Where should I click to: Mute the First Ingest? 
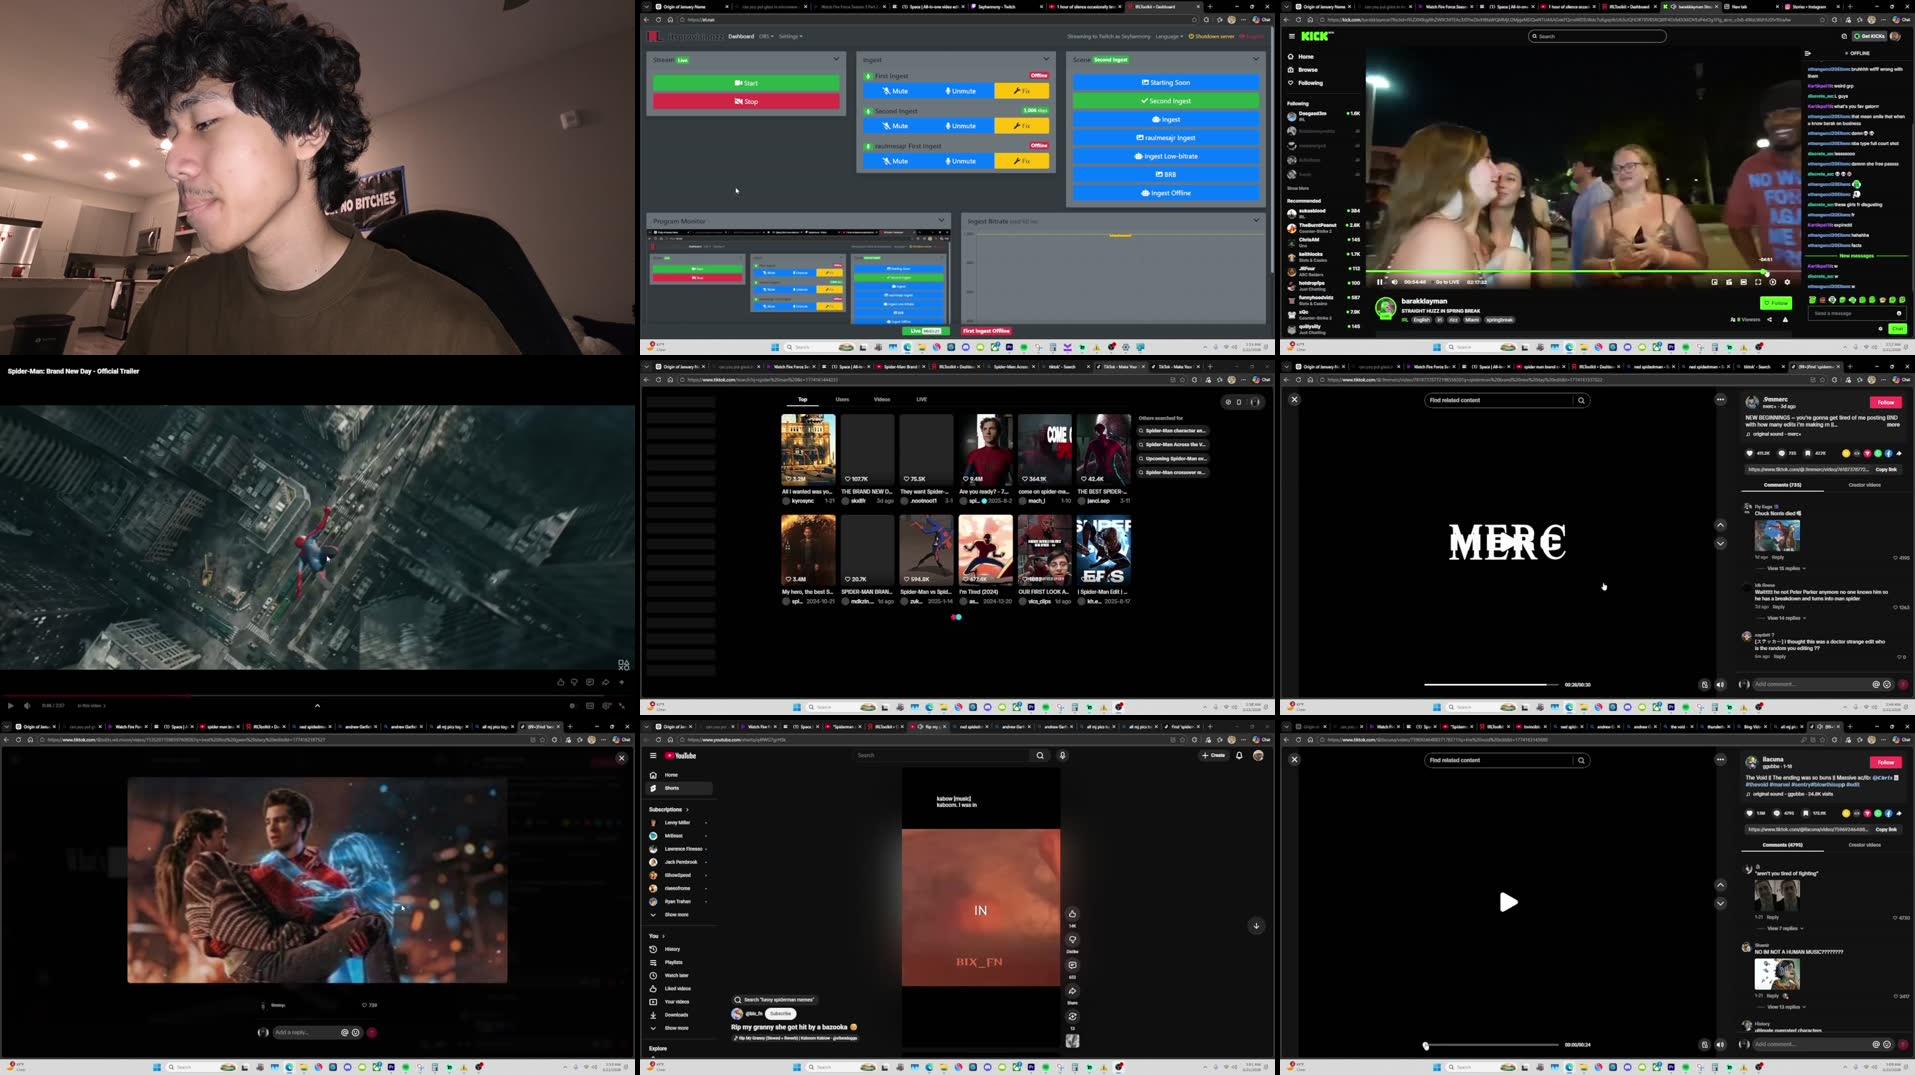coord(897,91)
